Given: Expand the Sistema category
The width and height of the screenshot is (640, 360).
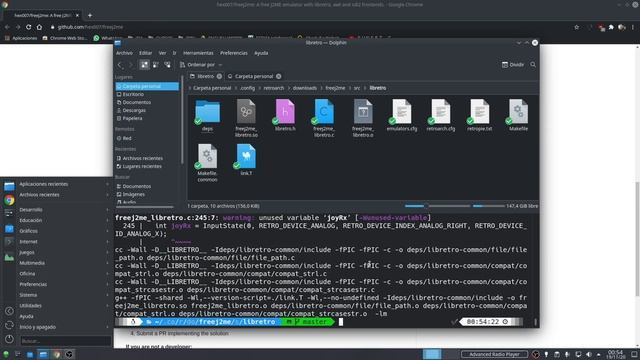Looking at the screenshot, I should 63,295.
